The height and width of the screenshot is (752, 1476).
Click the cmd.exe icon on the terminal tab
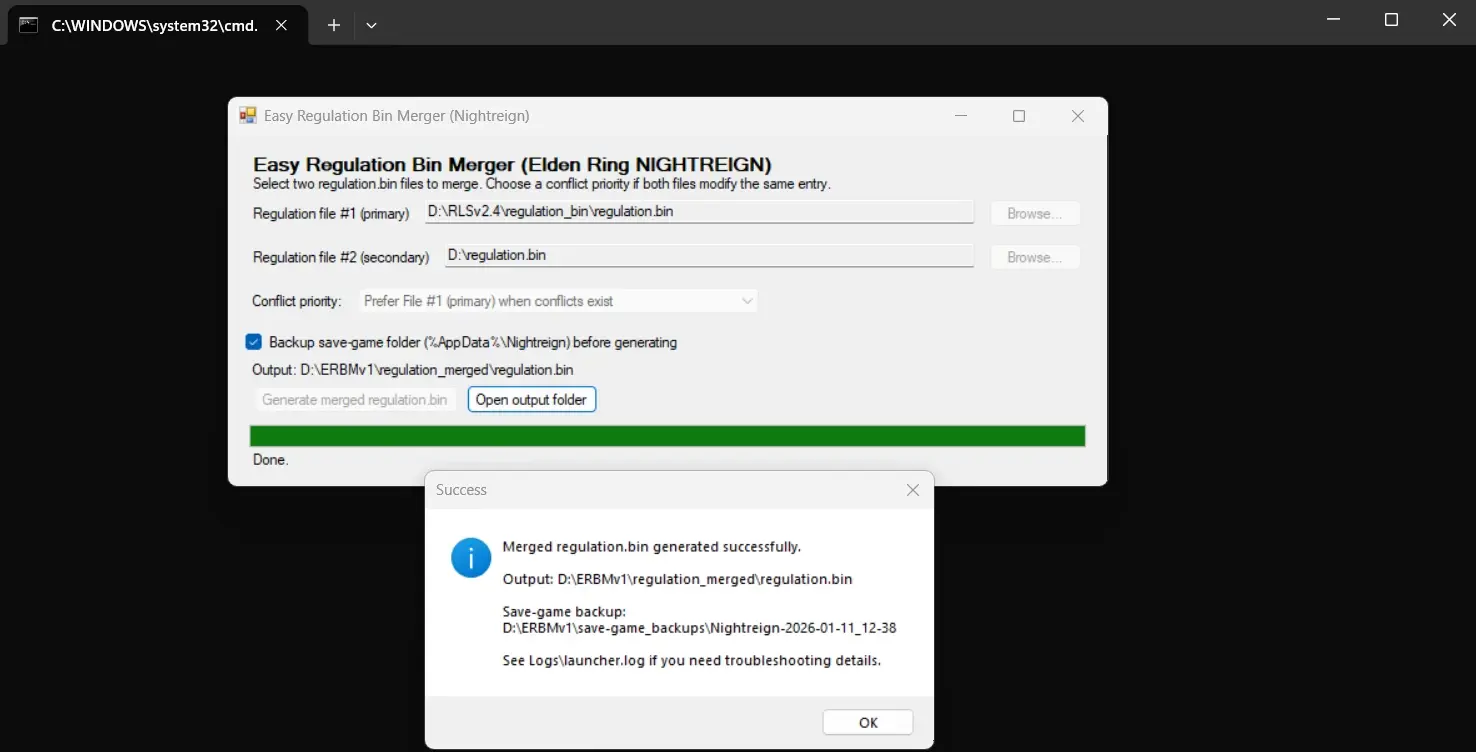27,24
